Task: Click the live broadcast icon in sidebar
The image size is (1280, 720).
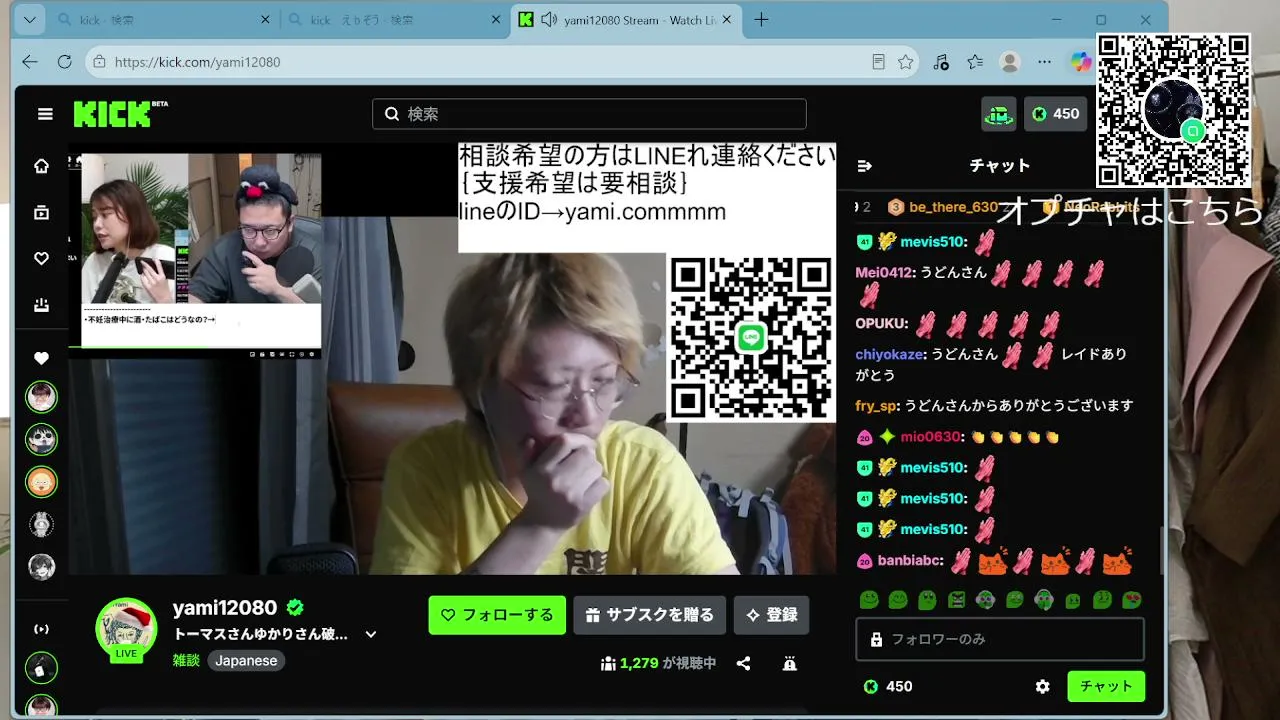Action: click(41, 629)
